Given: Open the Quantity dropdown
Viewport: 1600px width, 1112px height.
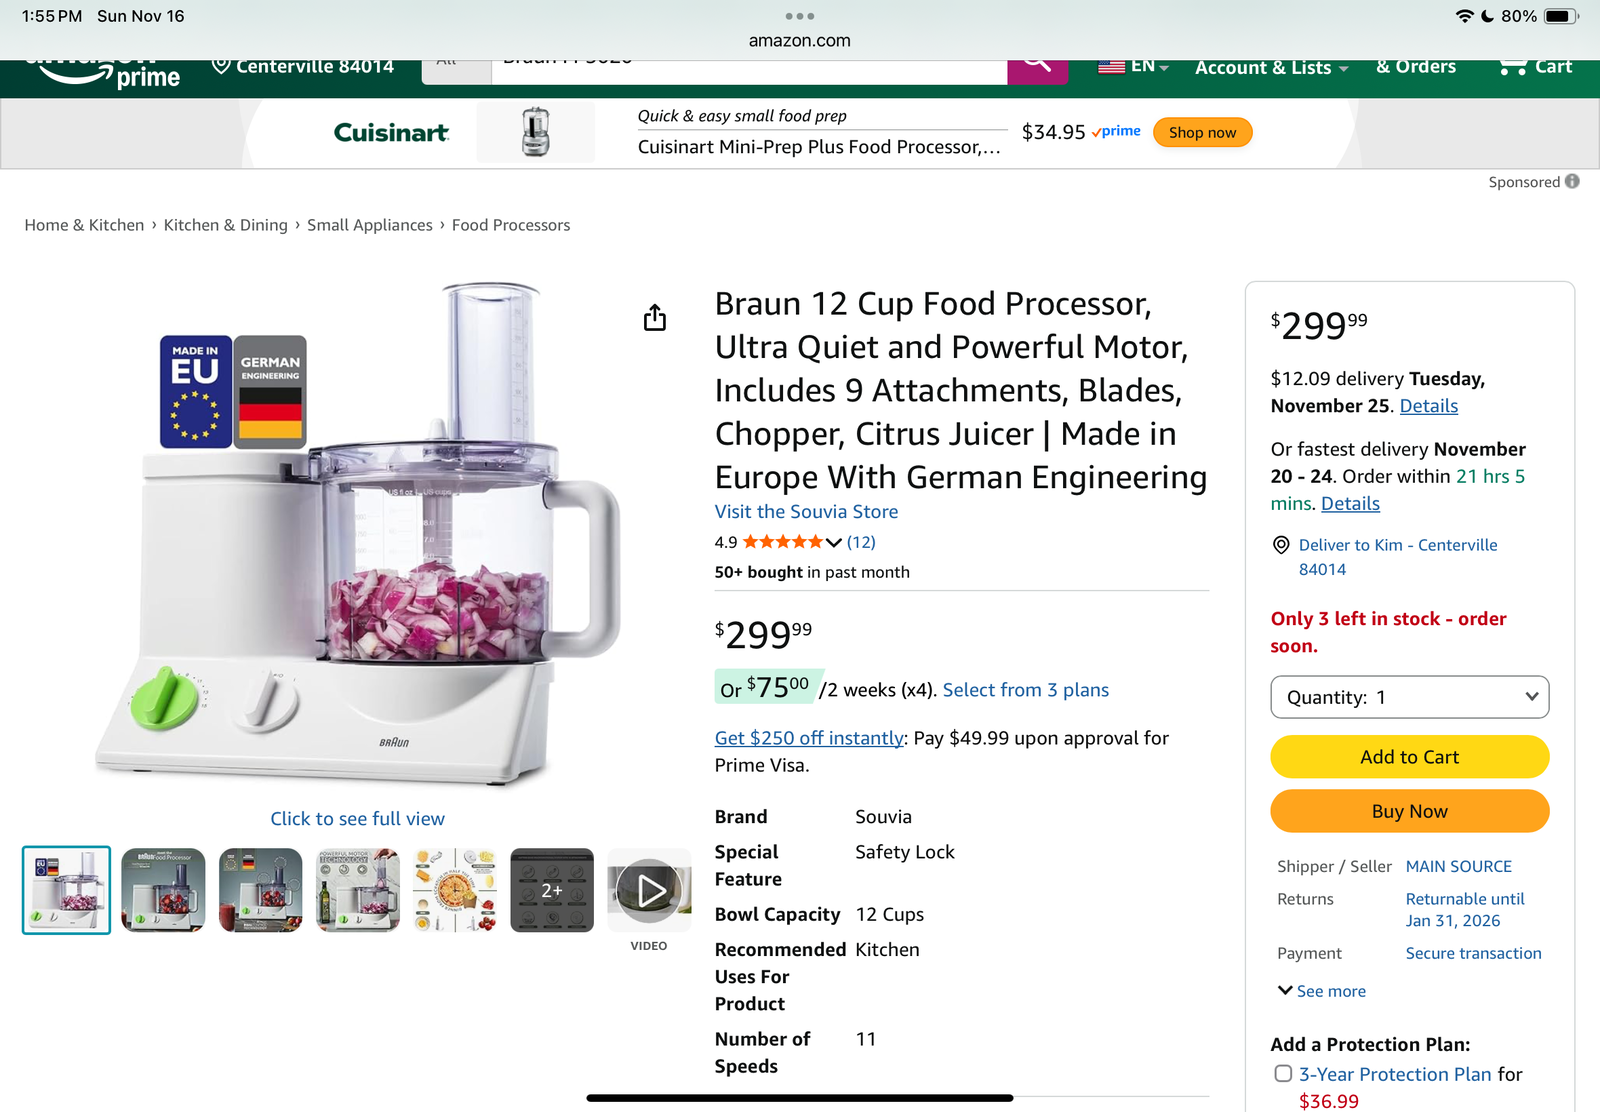Looking at the screenshot, I should coord(1409,697).
